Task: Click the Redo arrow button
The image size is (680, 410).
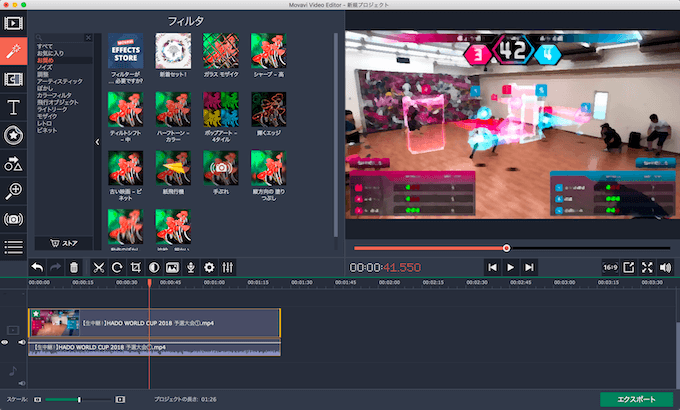Action: 56,268
